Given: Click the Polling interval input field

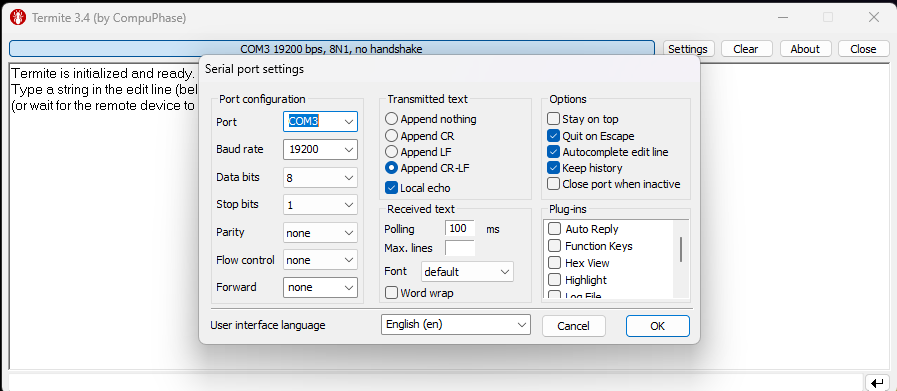Looking at the screenshot, I should [460, 228].
